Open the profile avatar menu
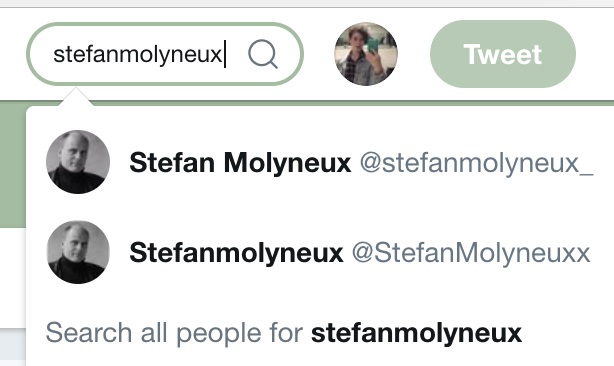 click(366, 54)
